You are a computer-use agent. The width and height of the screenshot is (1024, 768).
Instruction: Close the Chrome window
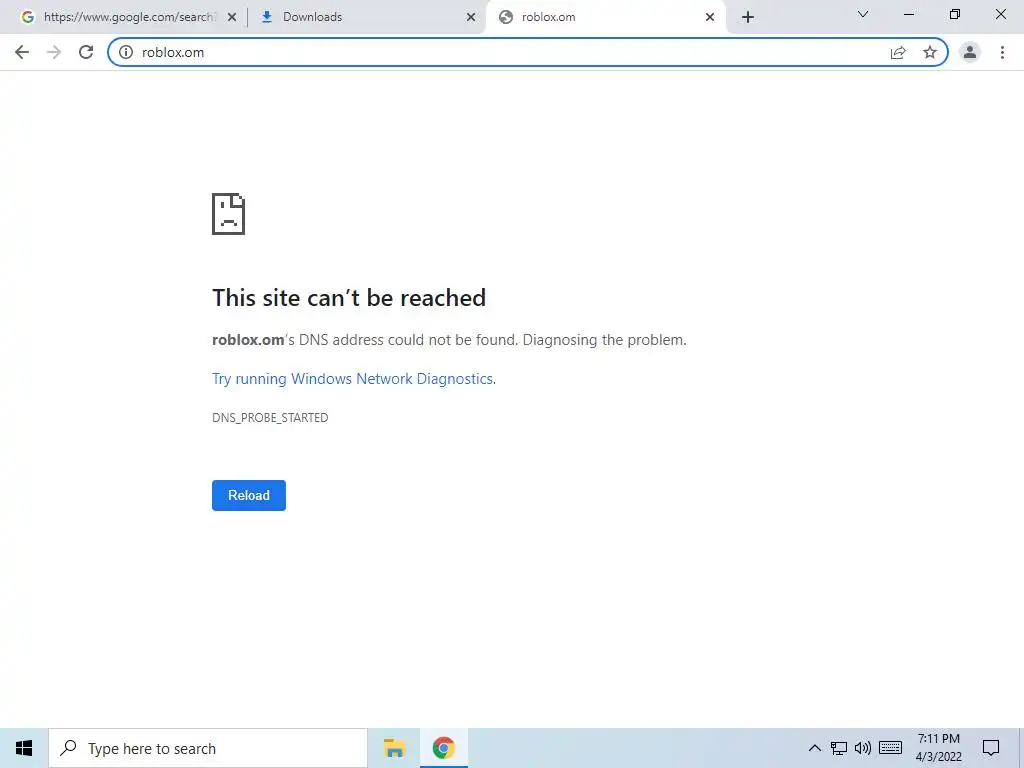click(1000, 14)
